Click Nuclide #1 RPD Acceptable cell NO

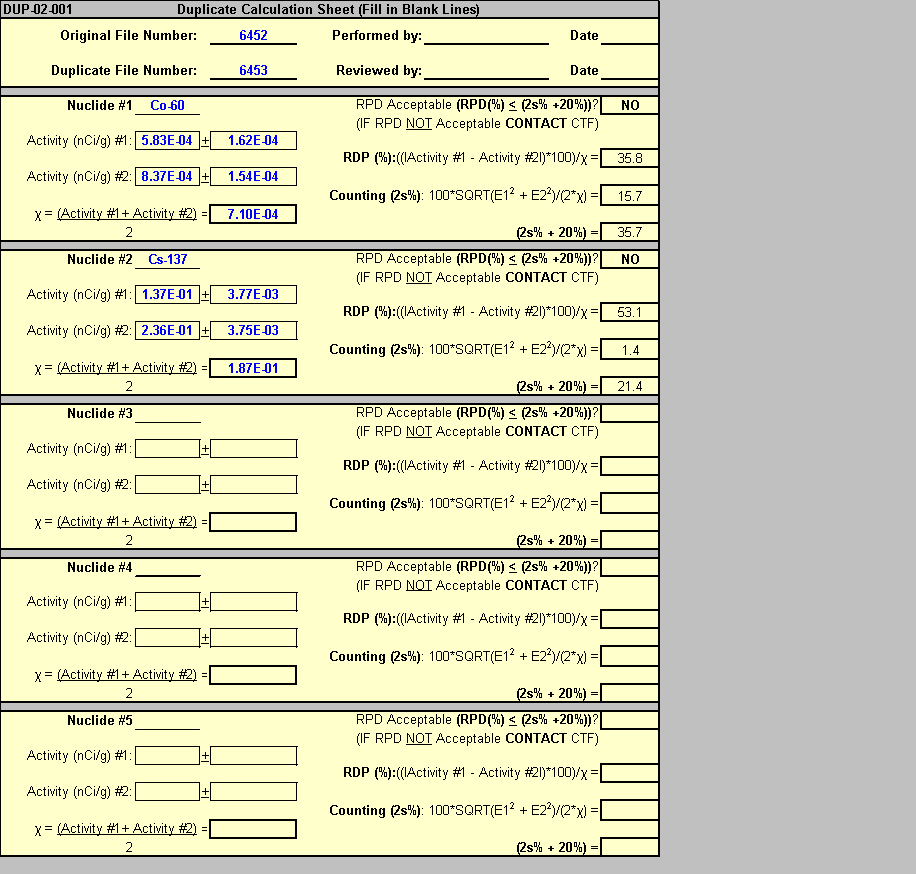pos(630,106)
